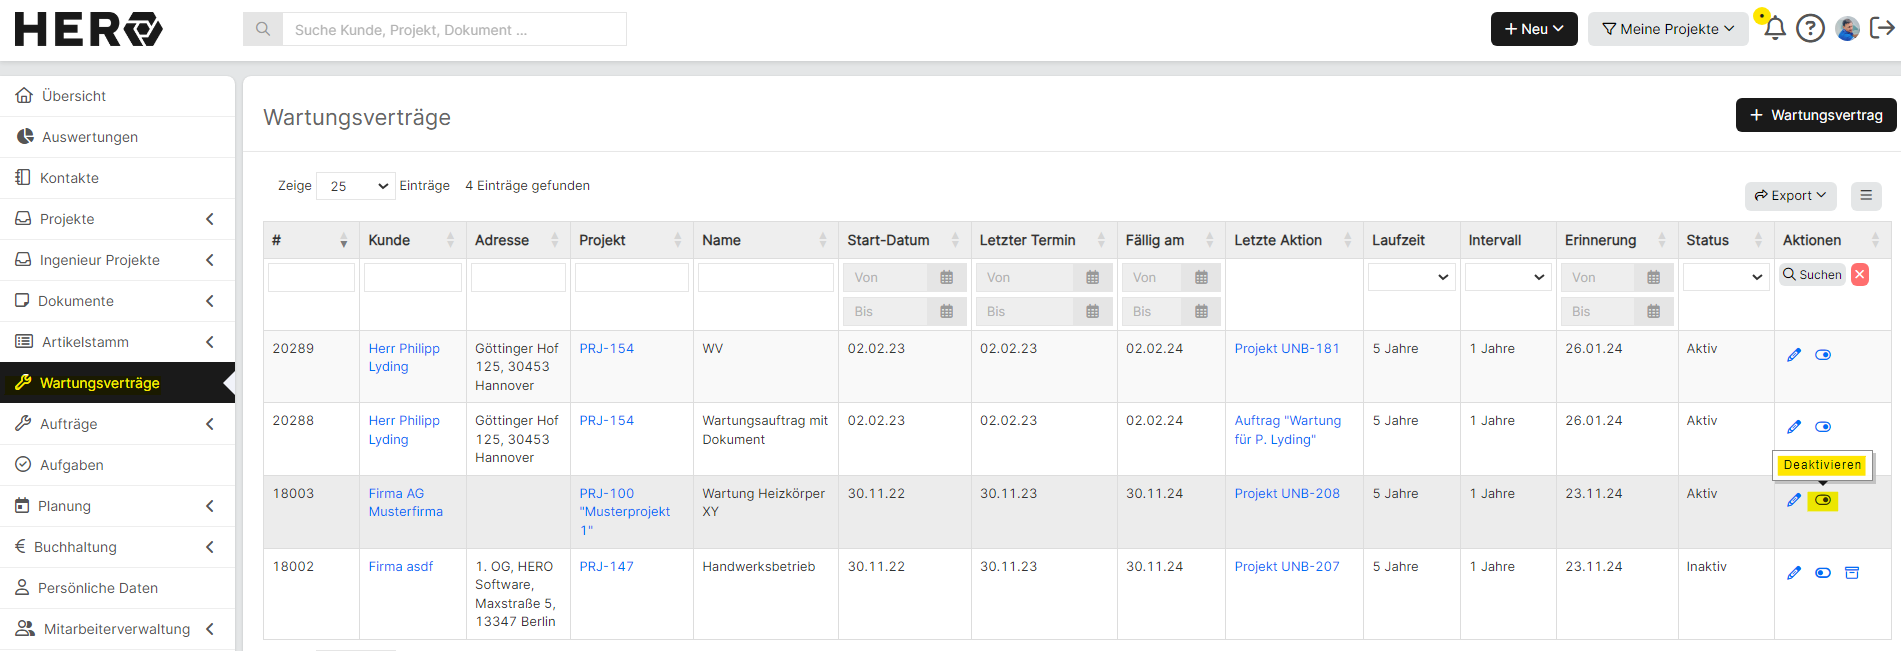This screenshot has width=1901, height=651.
Task: Select Wartungsverträge in sidebar
Action: click(117, 383)
